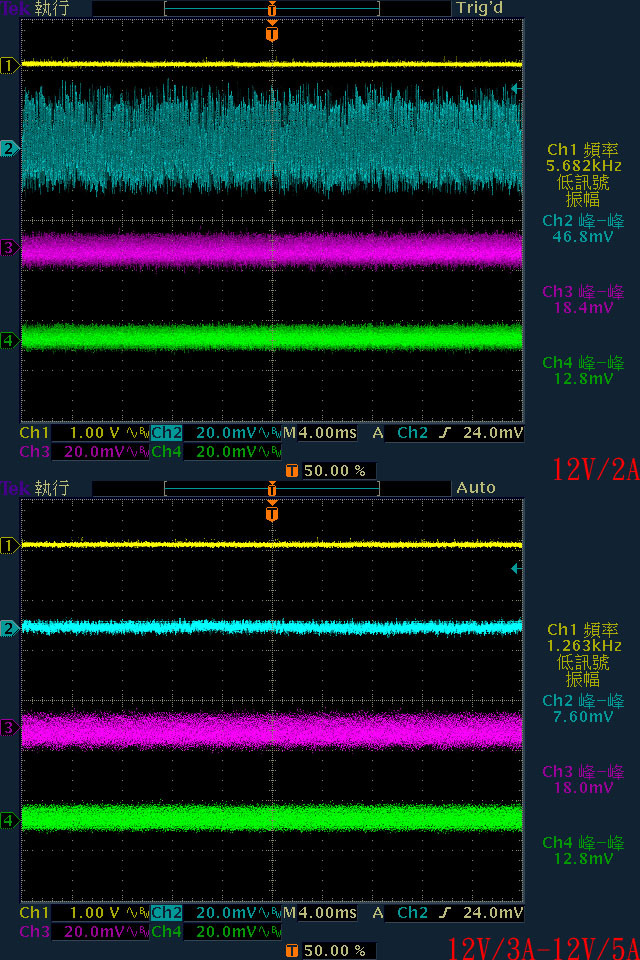Click the record-length bar in Trig'd capture

coord(272,9)
